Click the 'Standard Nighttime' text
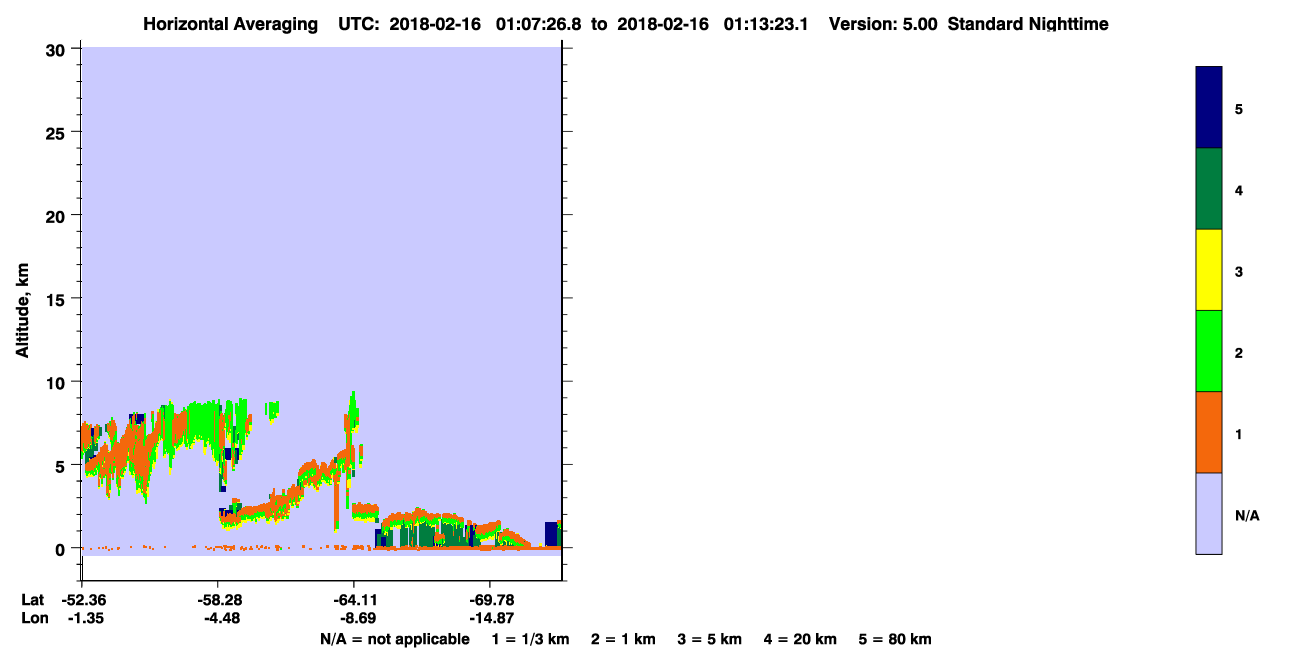The width and height of the screenshot is (1300, 667). 1028,24
